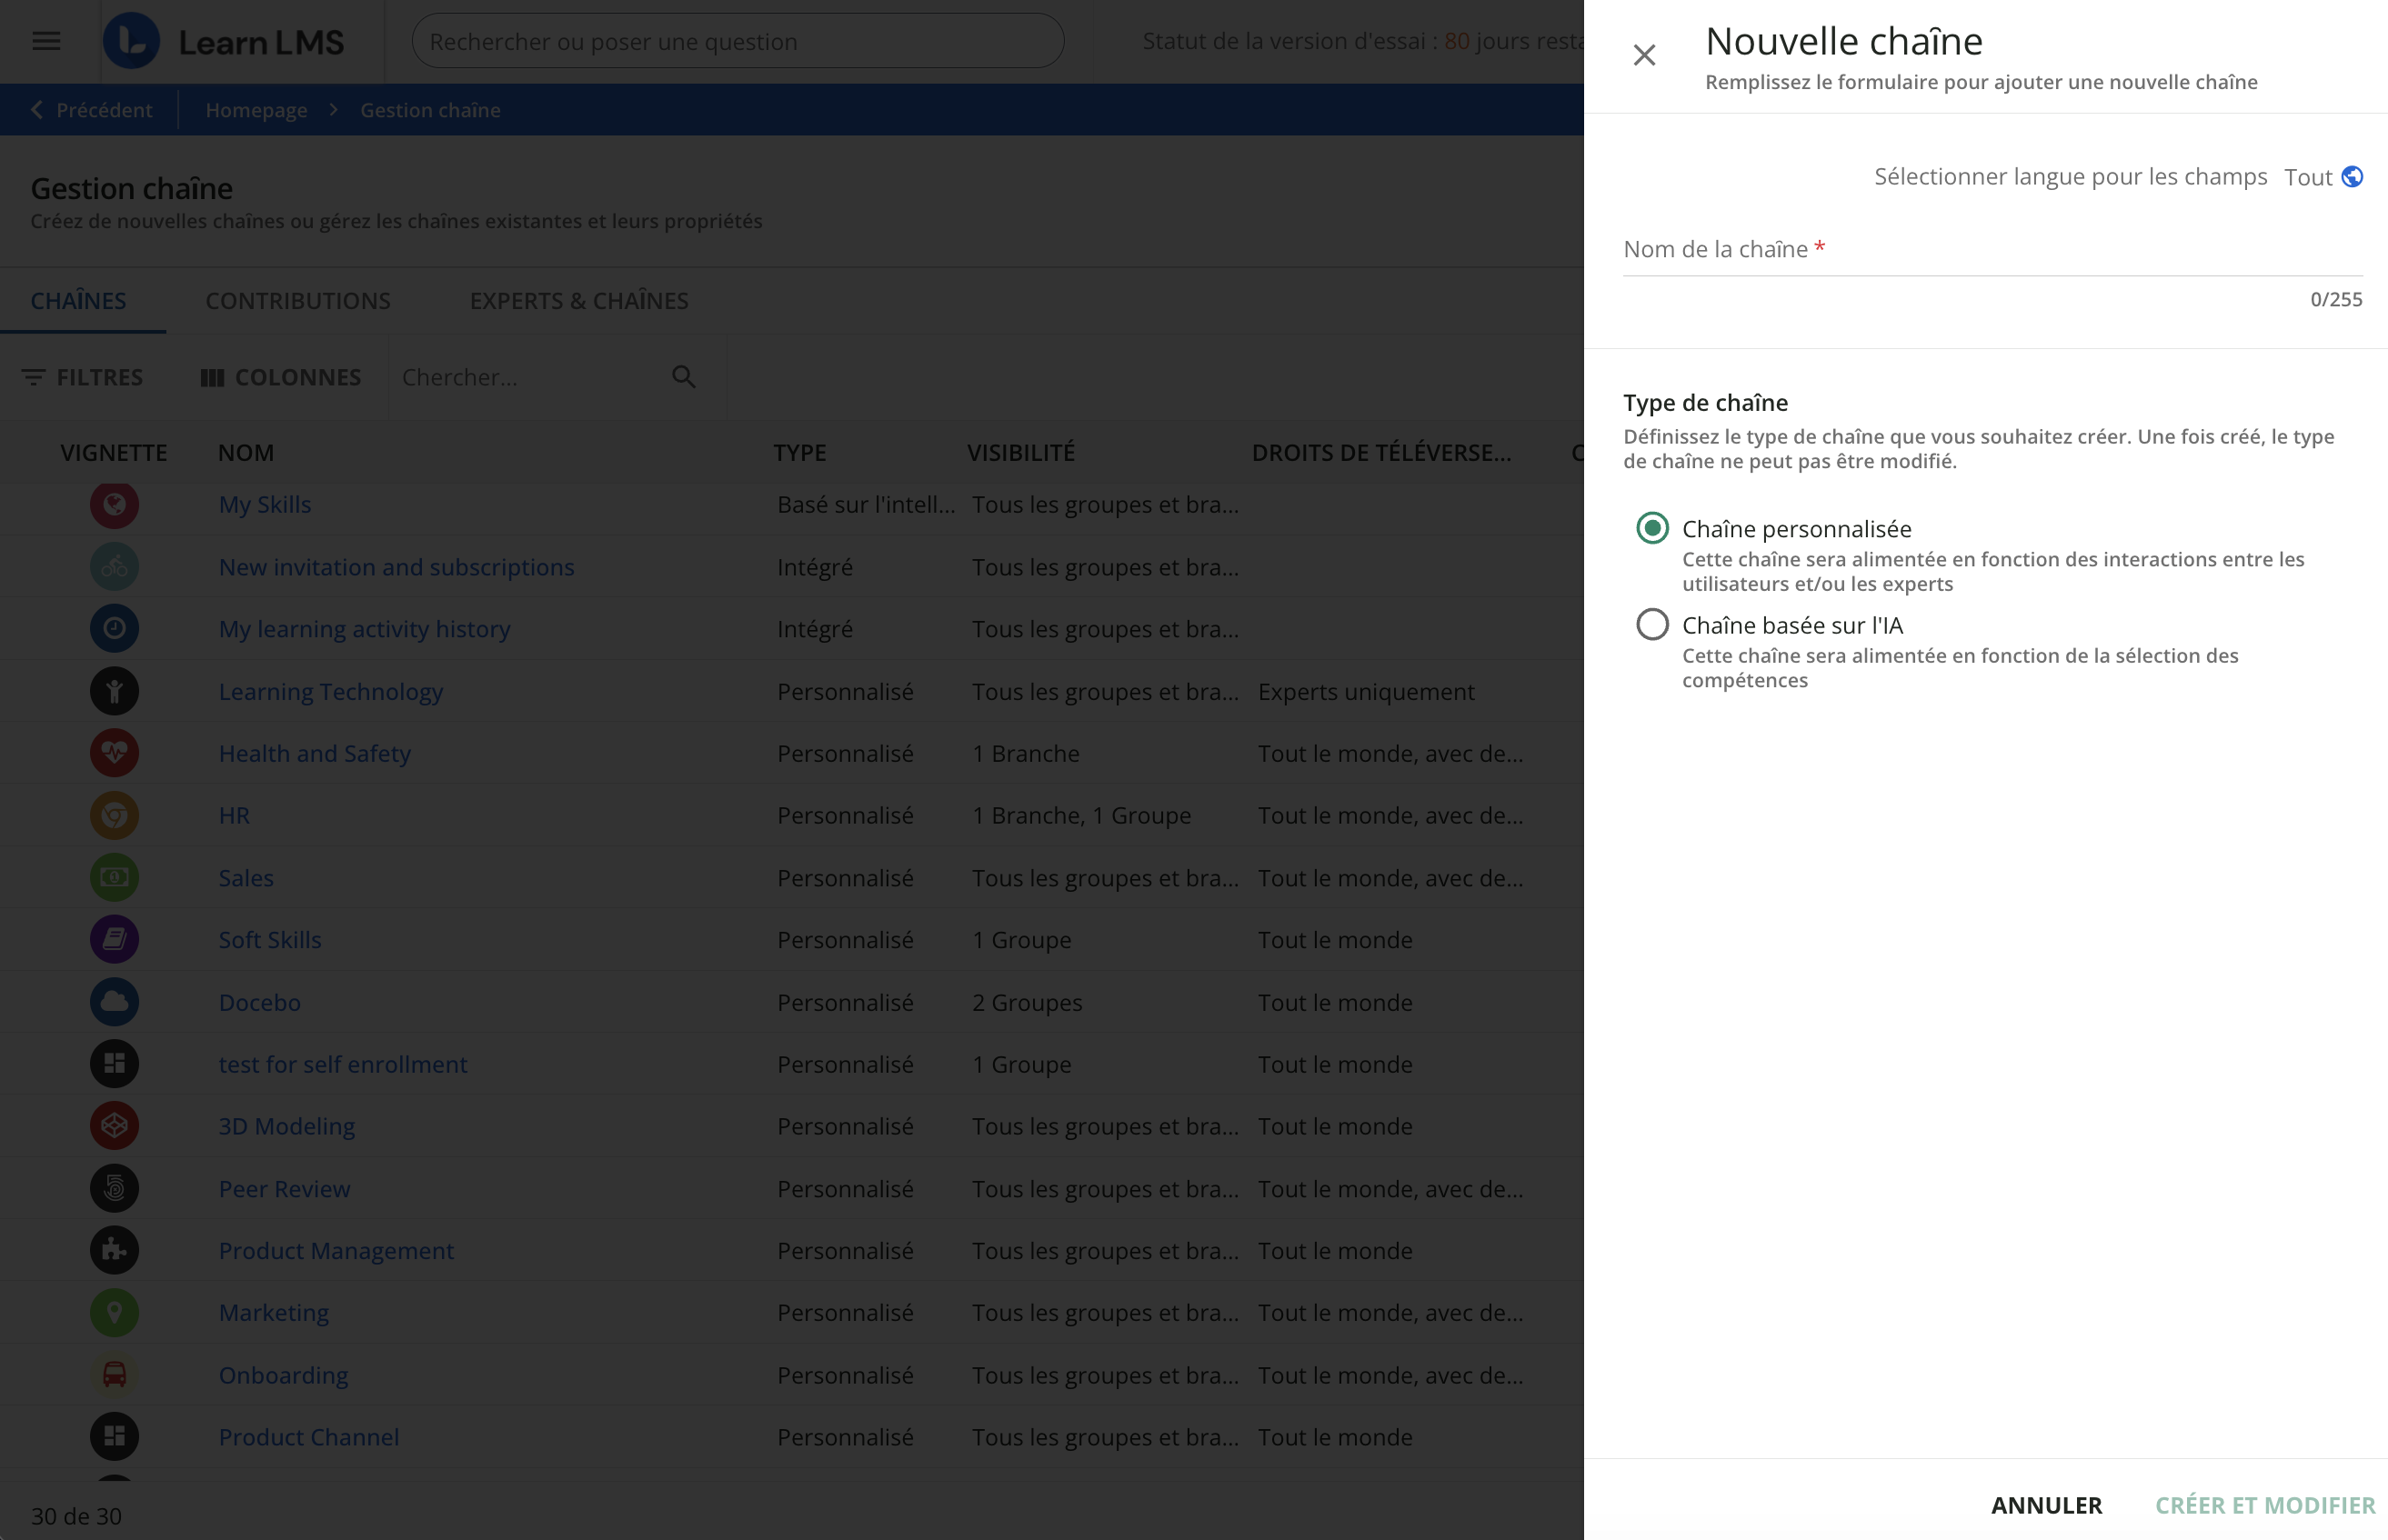Image resolution: width=2388 pixels, height=1540 pixels.
Task: Click the Docebo cloud channel icon
Action: 114,1002
